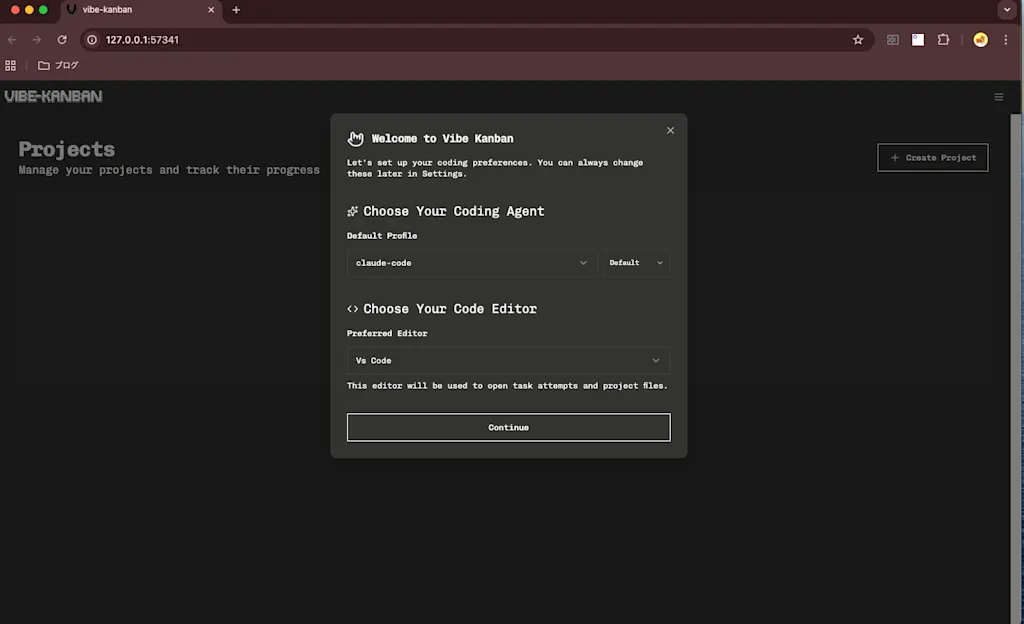Close the Welcome to Vibe Kanban dialog
Screen dimensions: 1024x624
tap(670, 131)
